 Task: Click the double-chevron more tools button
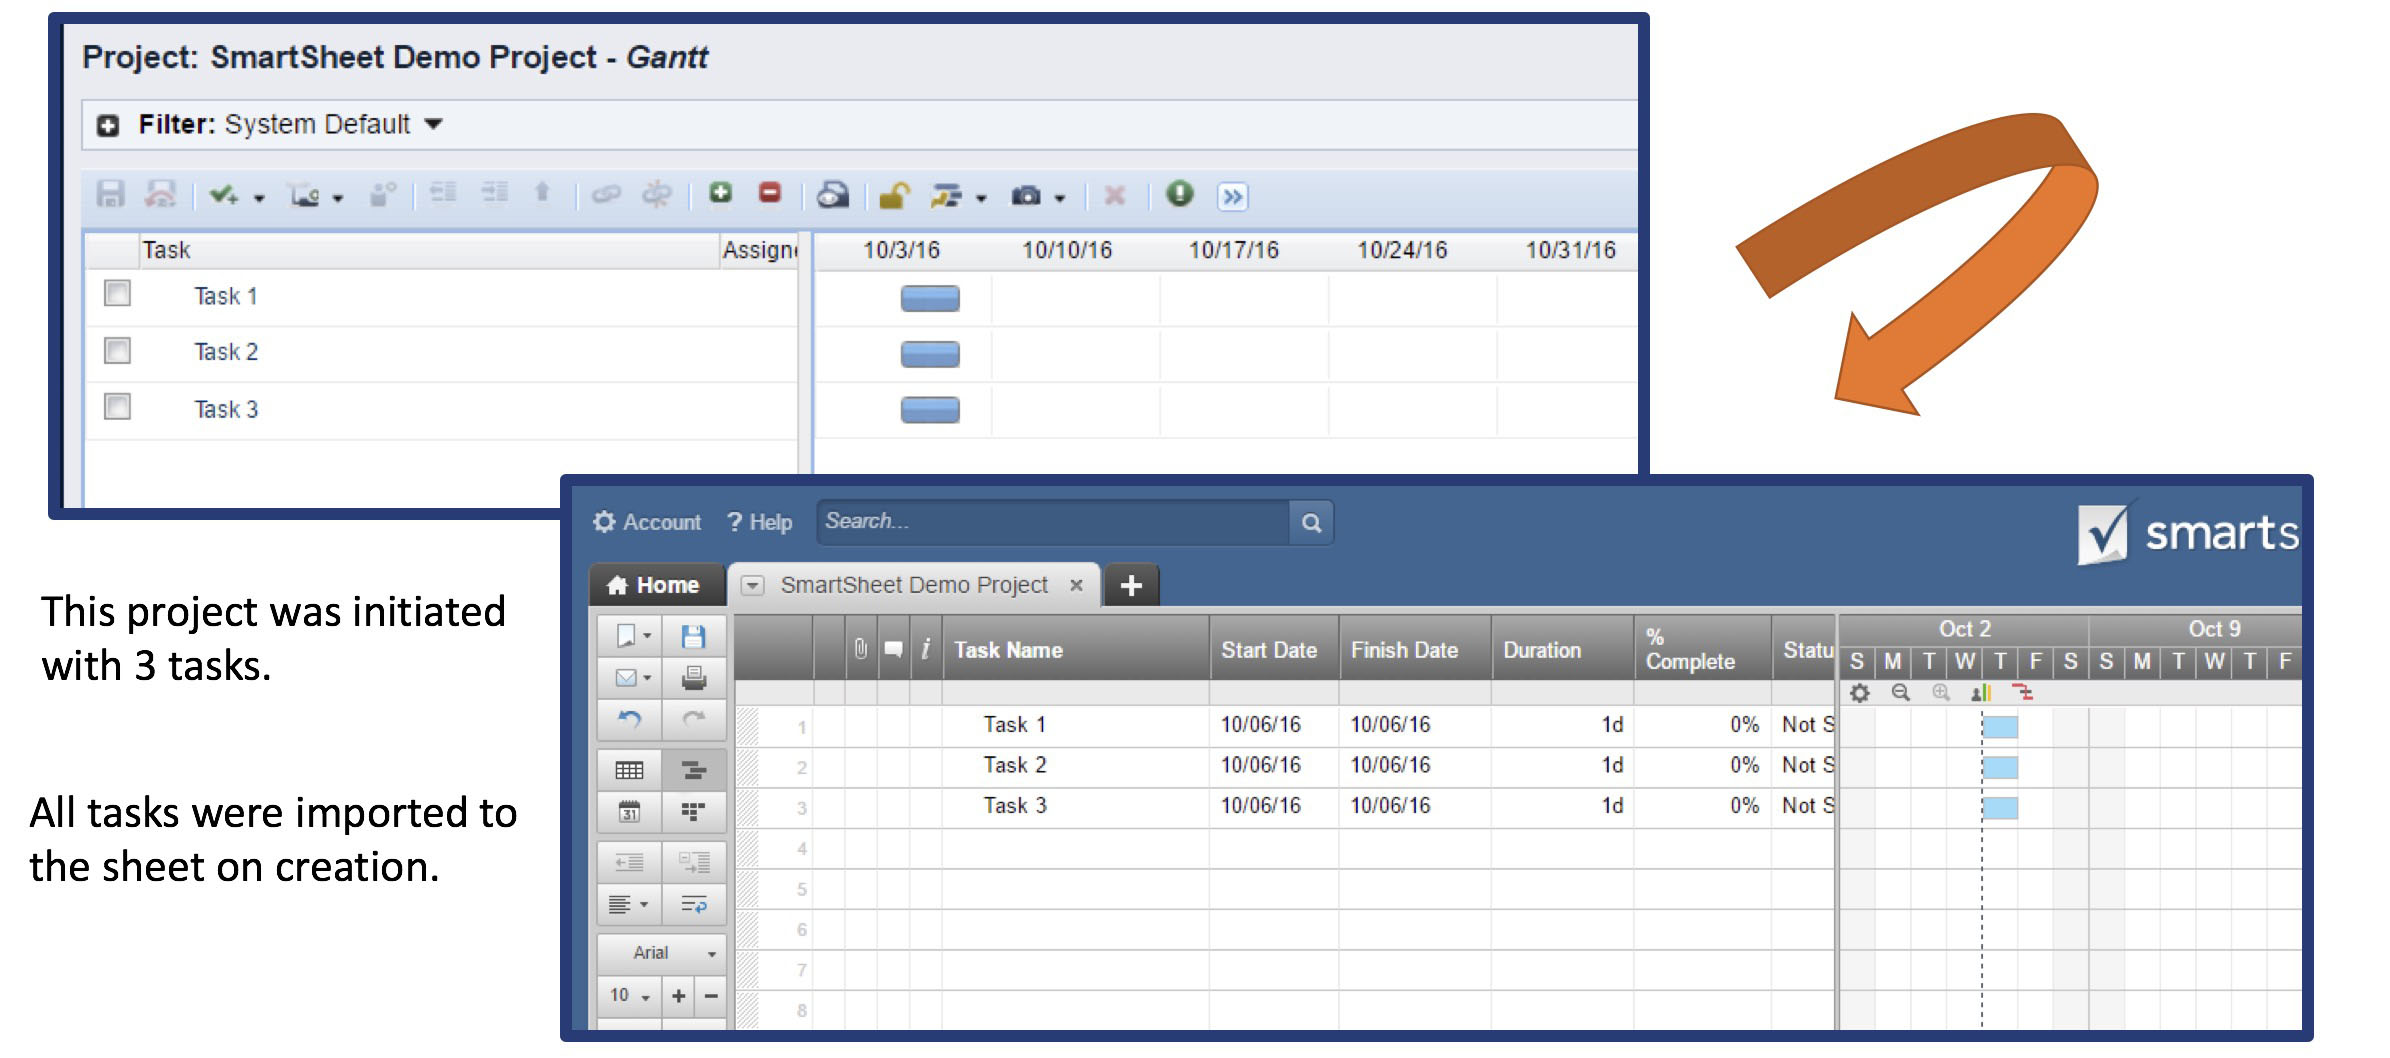coord(1232,196)
